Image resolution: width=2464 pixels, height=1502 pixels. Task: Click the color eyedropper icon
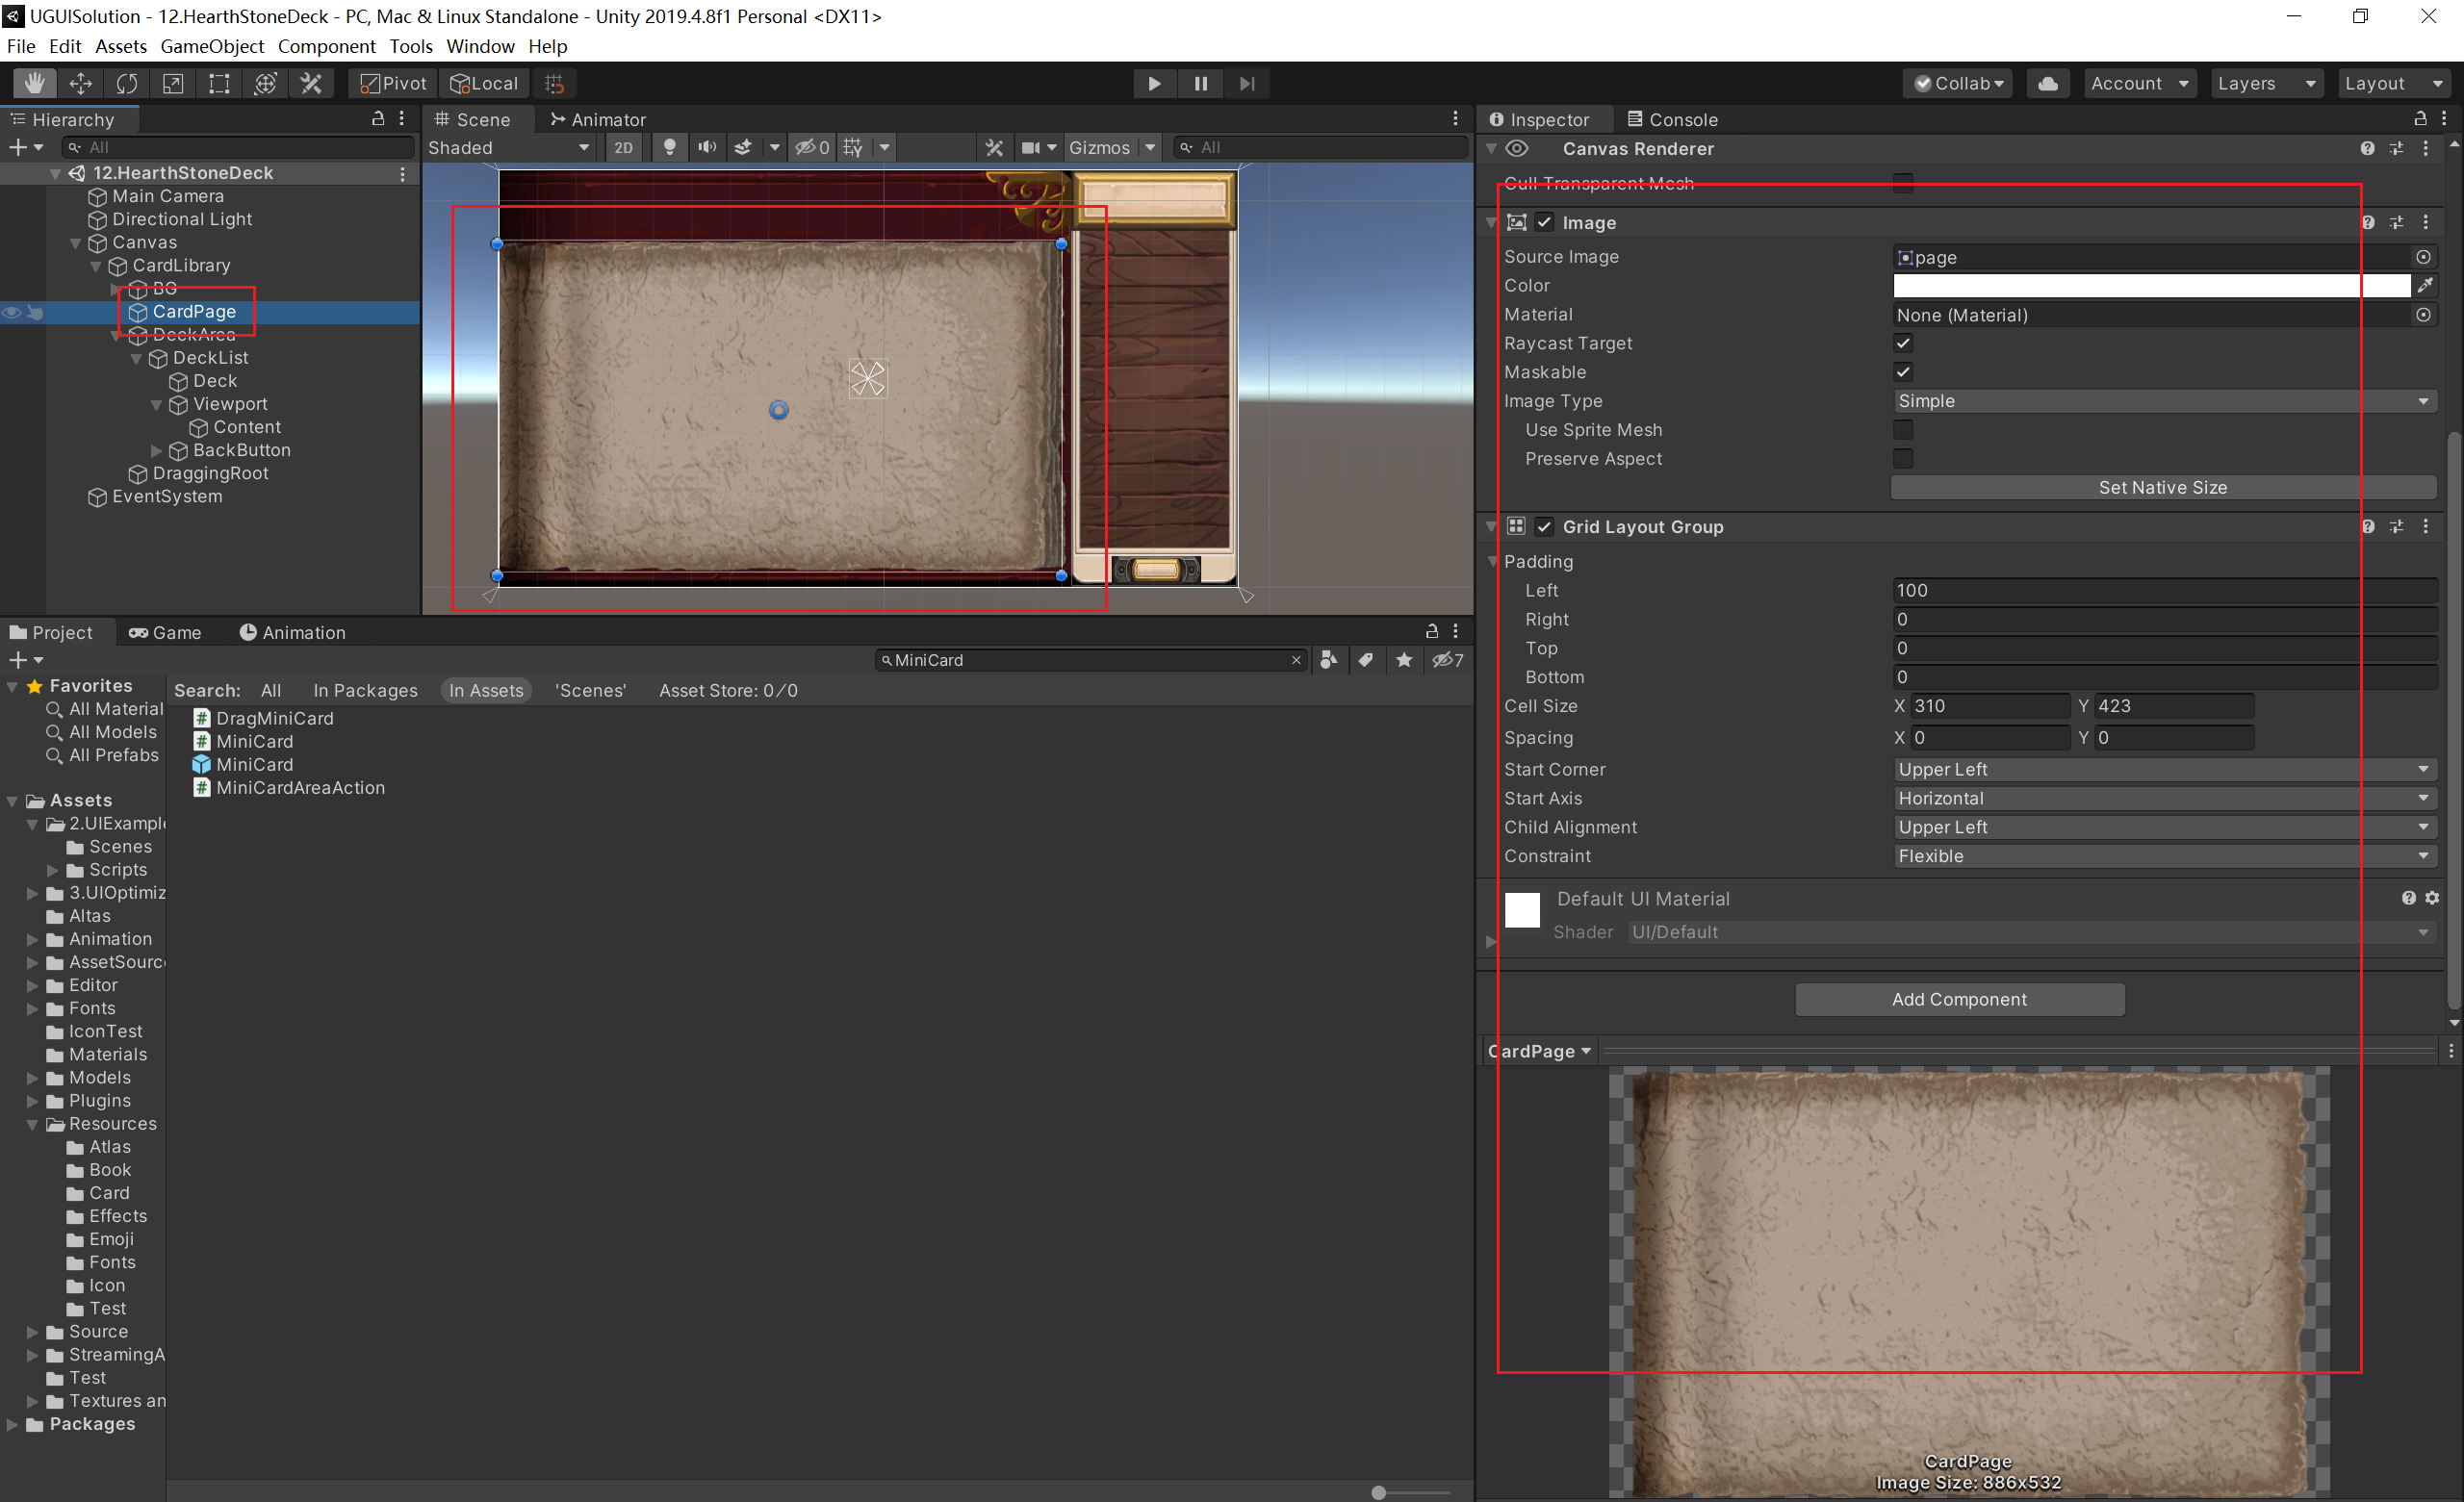pyautogui.click(x=2424, y=286)
